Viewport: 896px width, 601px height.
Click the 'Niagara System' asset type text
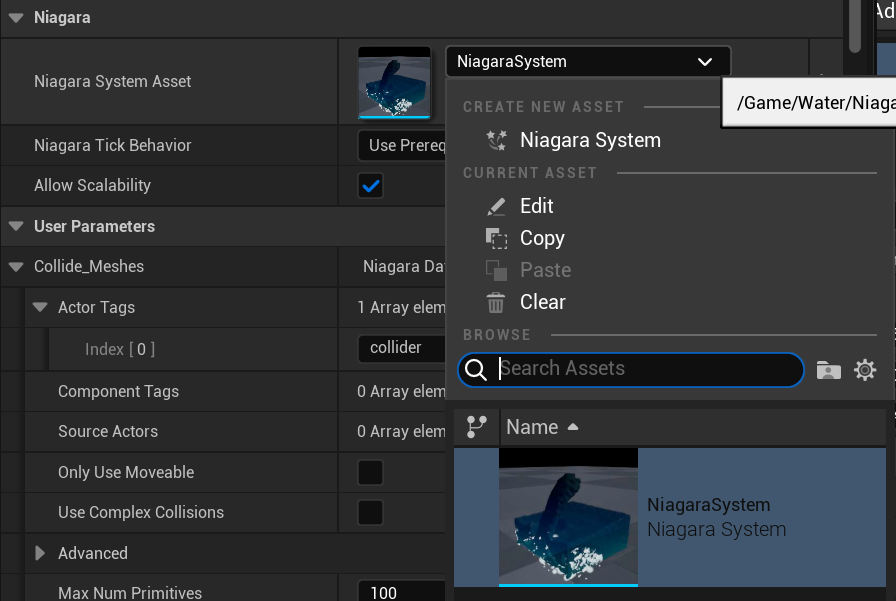click(717, 530)
